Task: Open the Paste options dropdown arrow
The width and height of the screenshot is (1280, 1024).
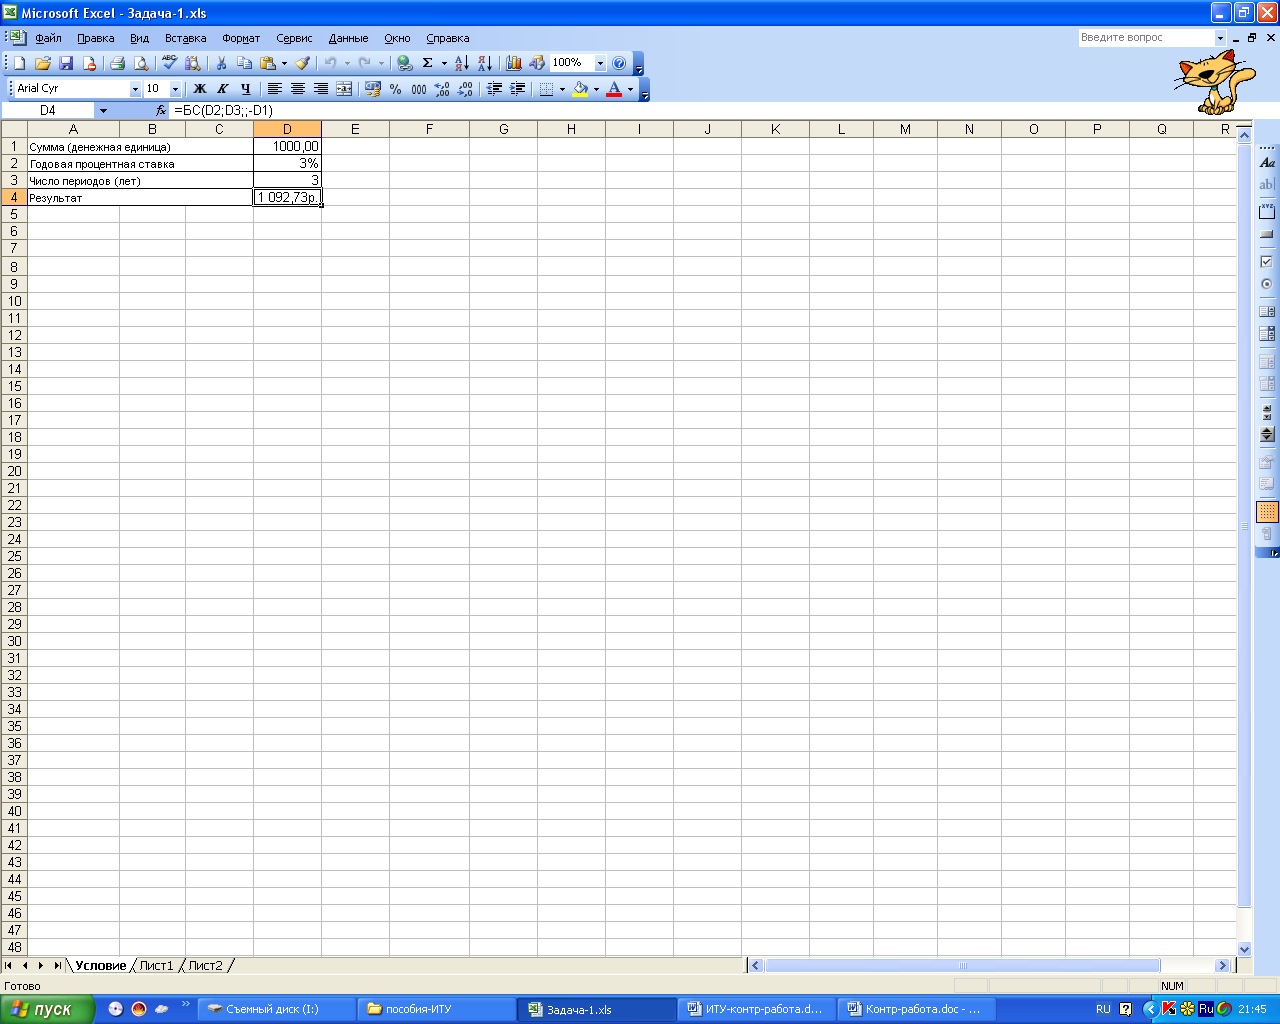Action: (x=284, y=63)
